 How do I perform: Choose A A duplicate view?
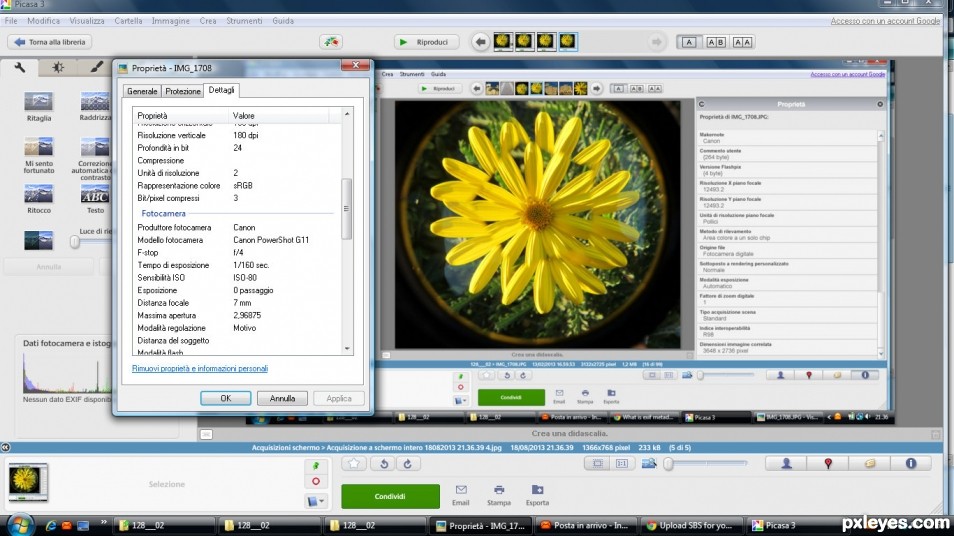742,42
